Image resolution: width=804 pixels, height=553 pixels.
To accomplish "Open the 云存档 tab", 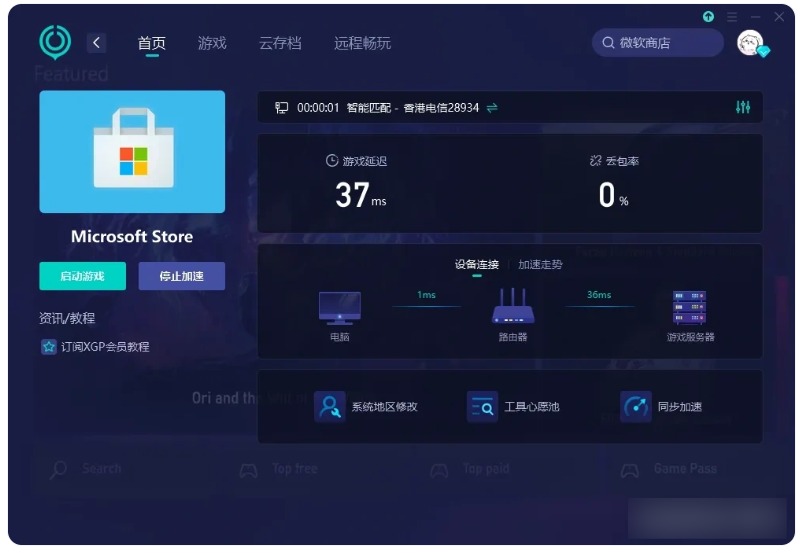I will pyautogui.click(x=280, y=43).
